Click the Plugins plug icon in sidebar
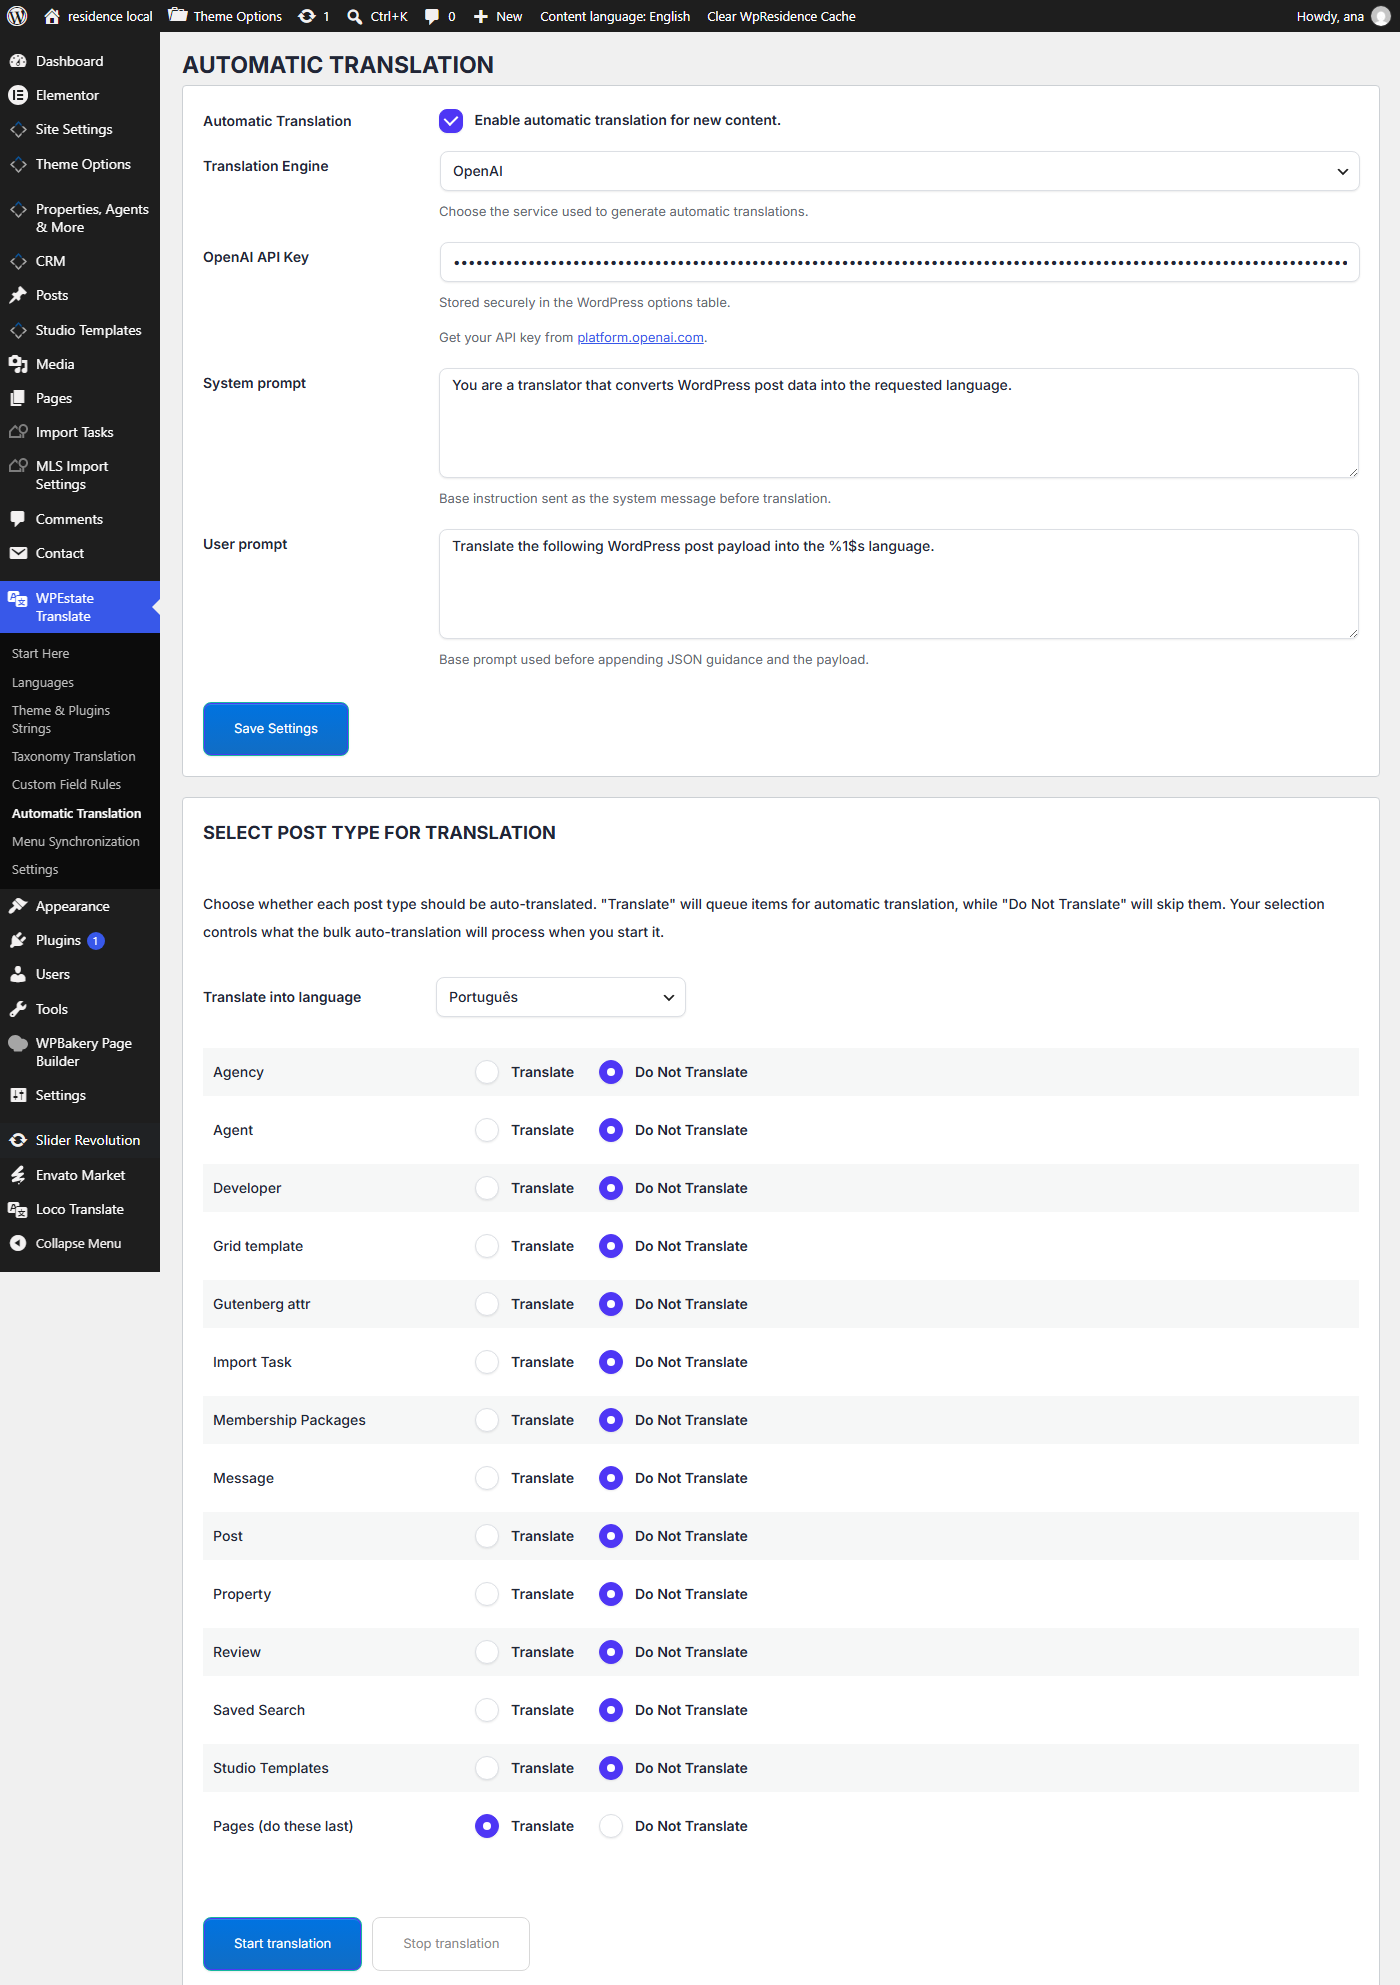The height and width of the screenshot is (1985, 1400). click(x=18, y=940)
